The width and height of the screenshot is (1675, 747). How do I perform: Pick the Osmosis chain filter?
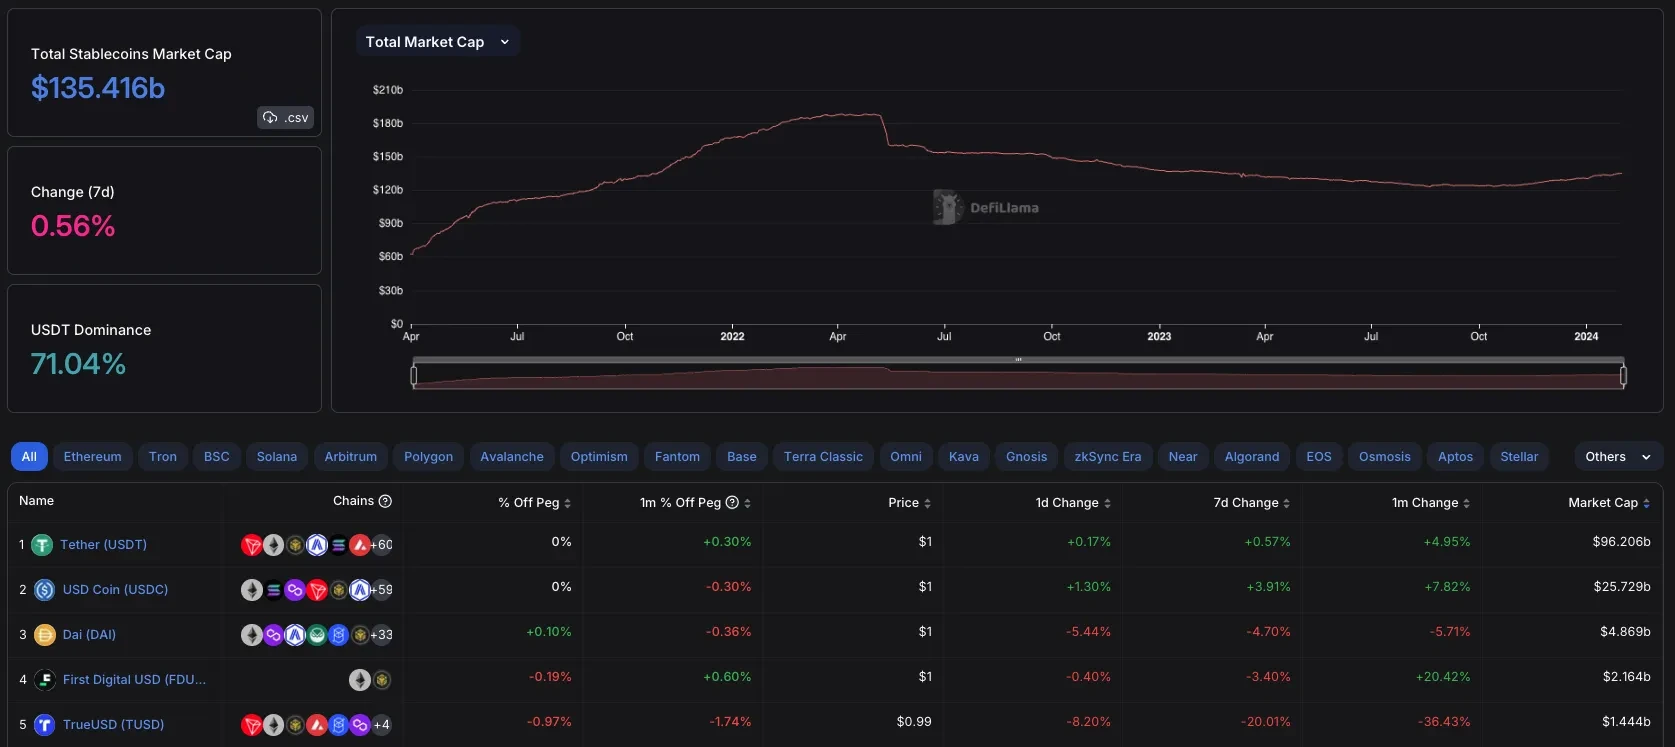(x=1385, y=457)
